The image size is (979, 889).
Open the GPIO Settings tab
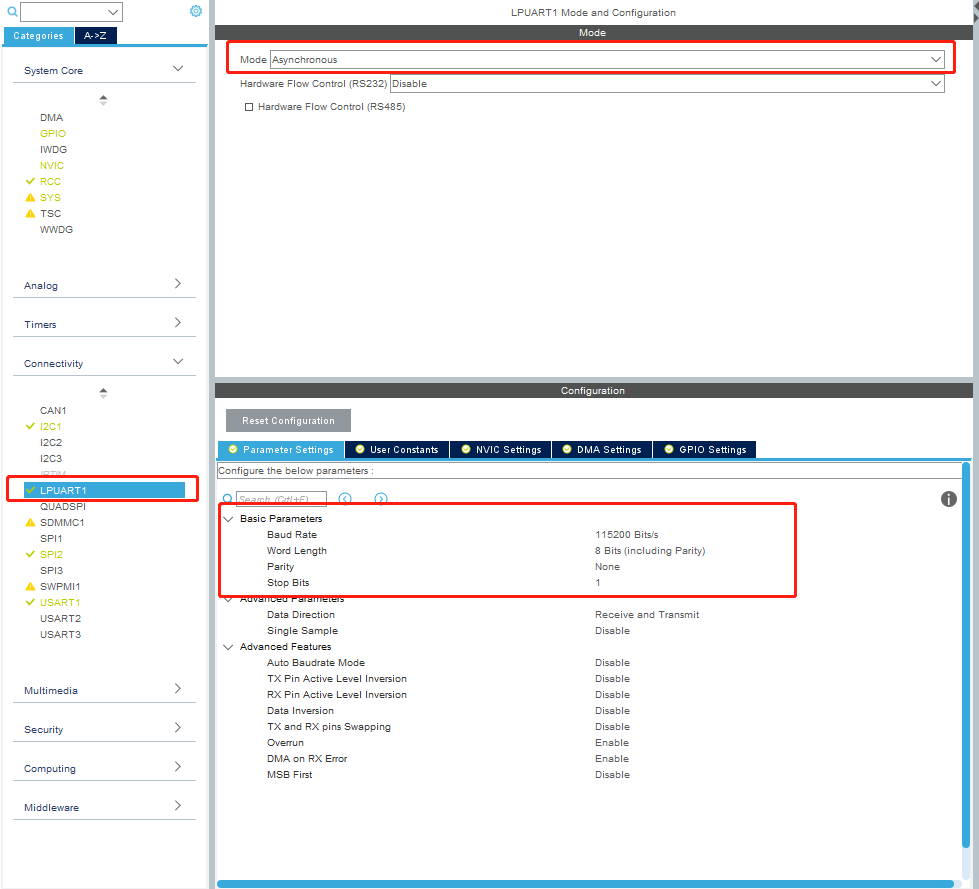(705, 449)
